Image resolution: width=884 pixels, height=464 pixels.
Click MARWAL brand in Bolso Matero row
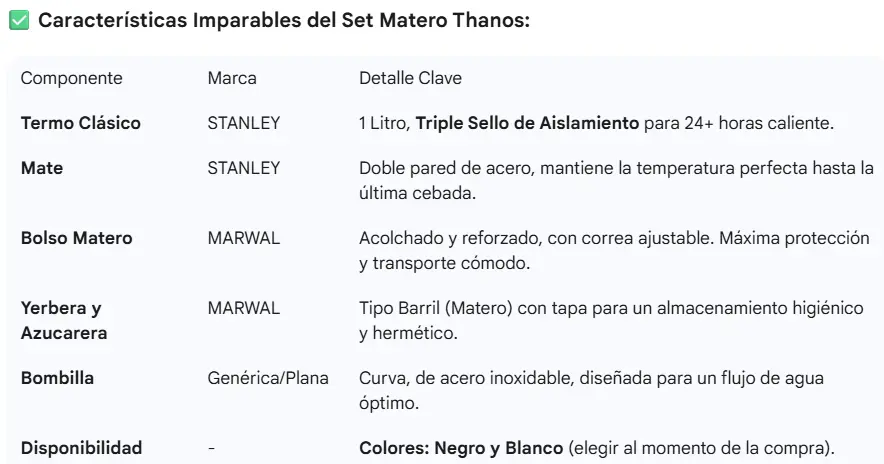tap(243, 239)
